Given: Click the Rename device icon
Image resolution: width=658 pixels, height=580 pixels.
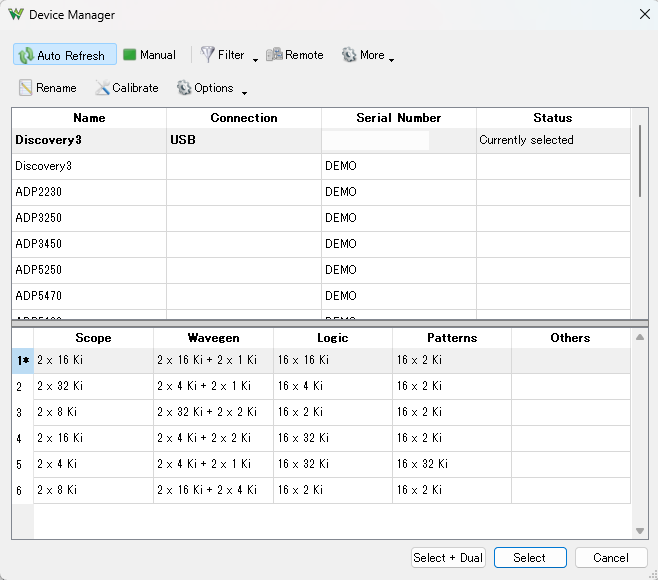Looking at the screenshot, I should click(26, 88).
